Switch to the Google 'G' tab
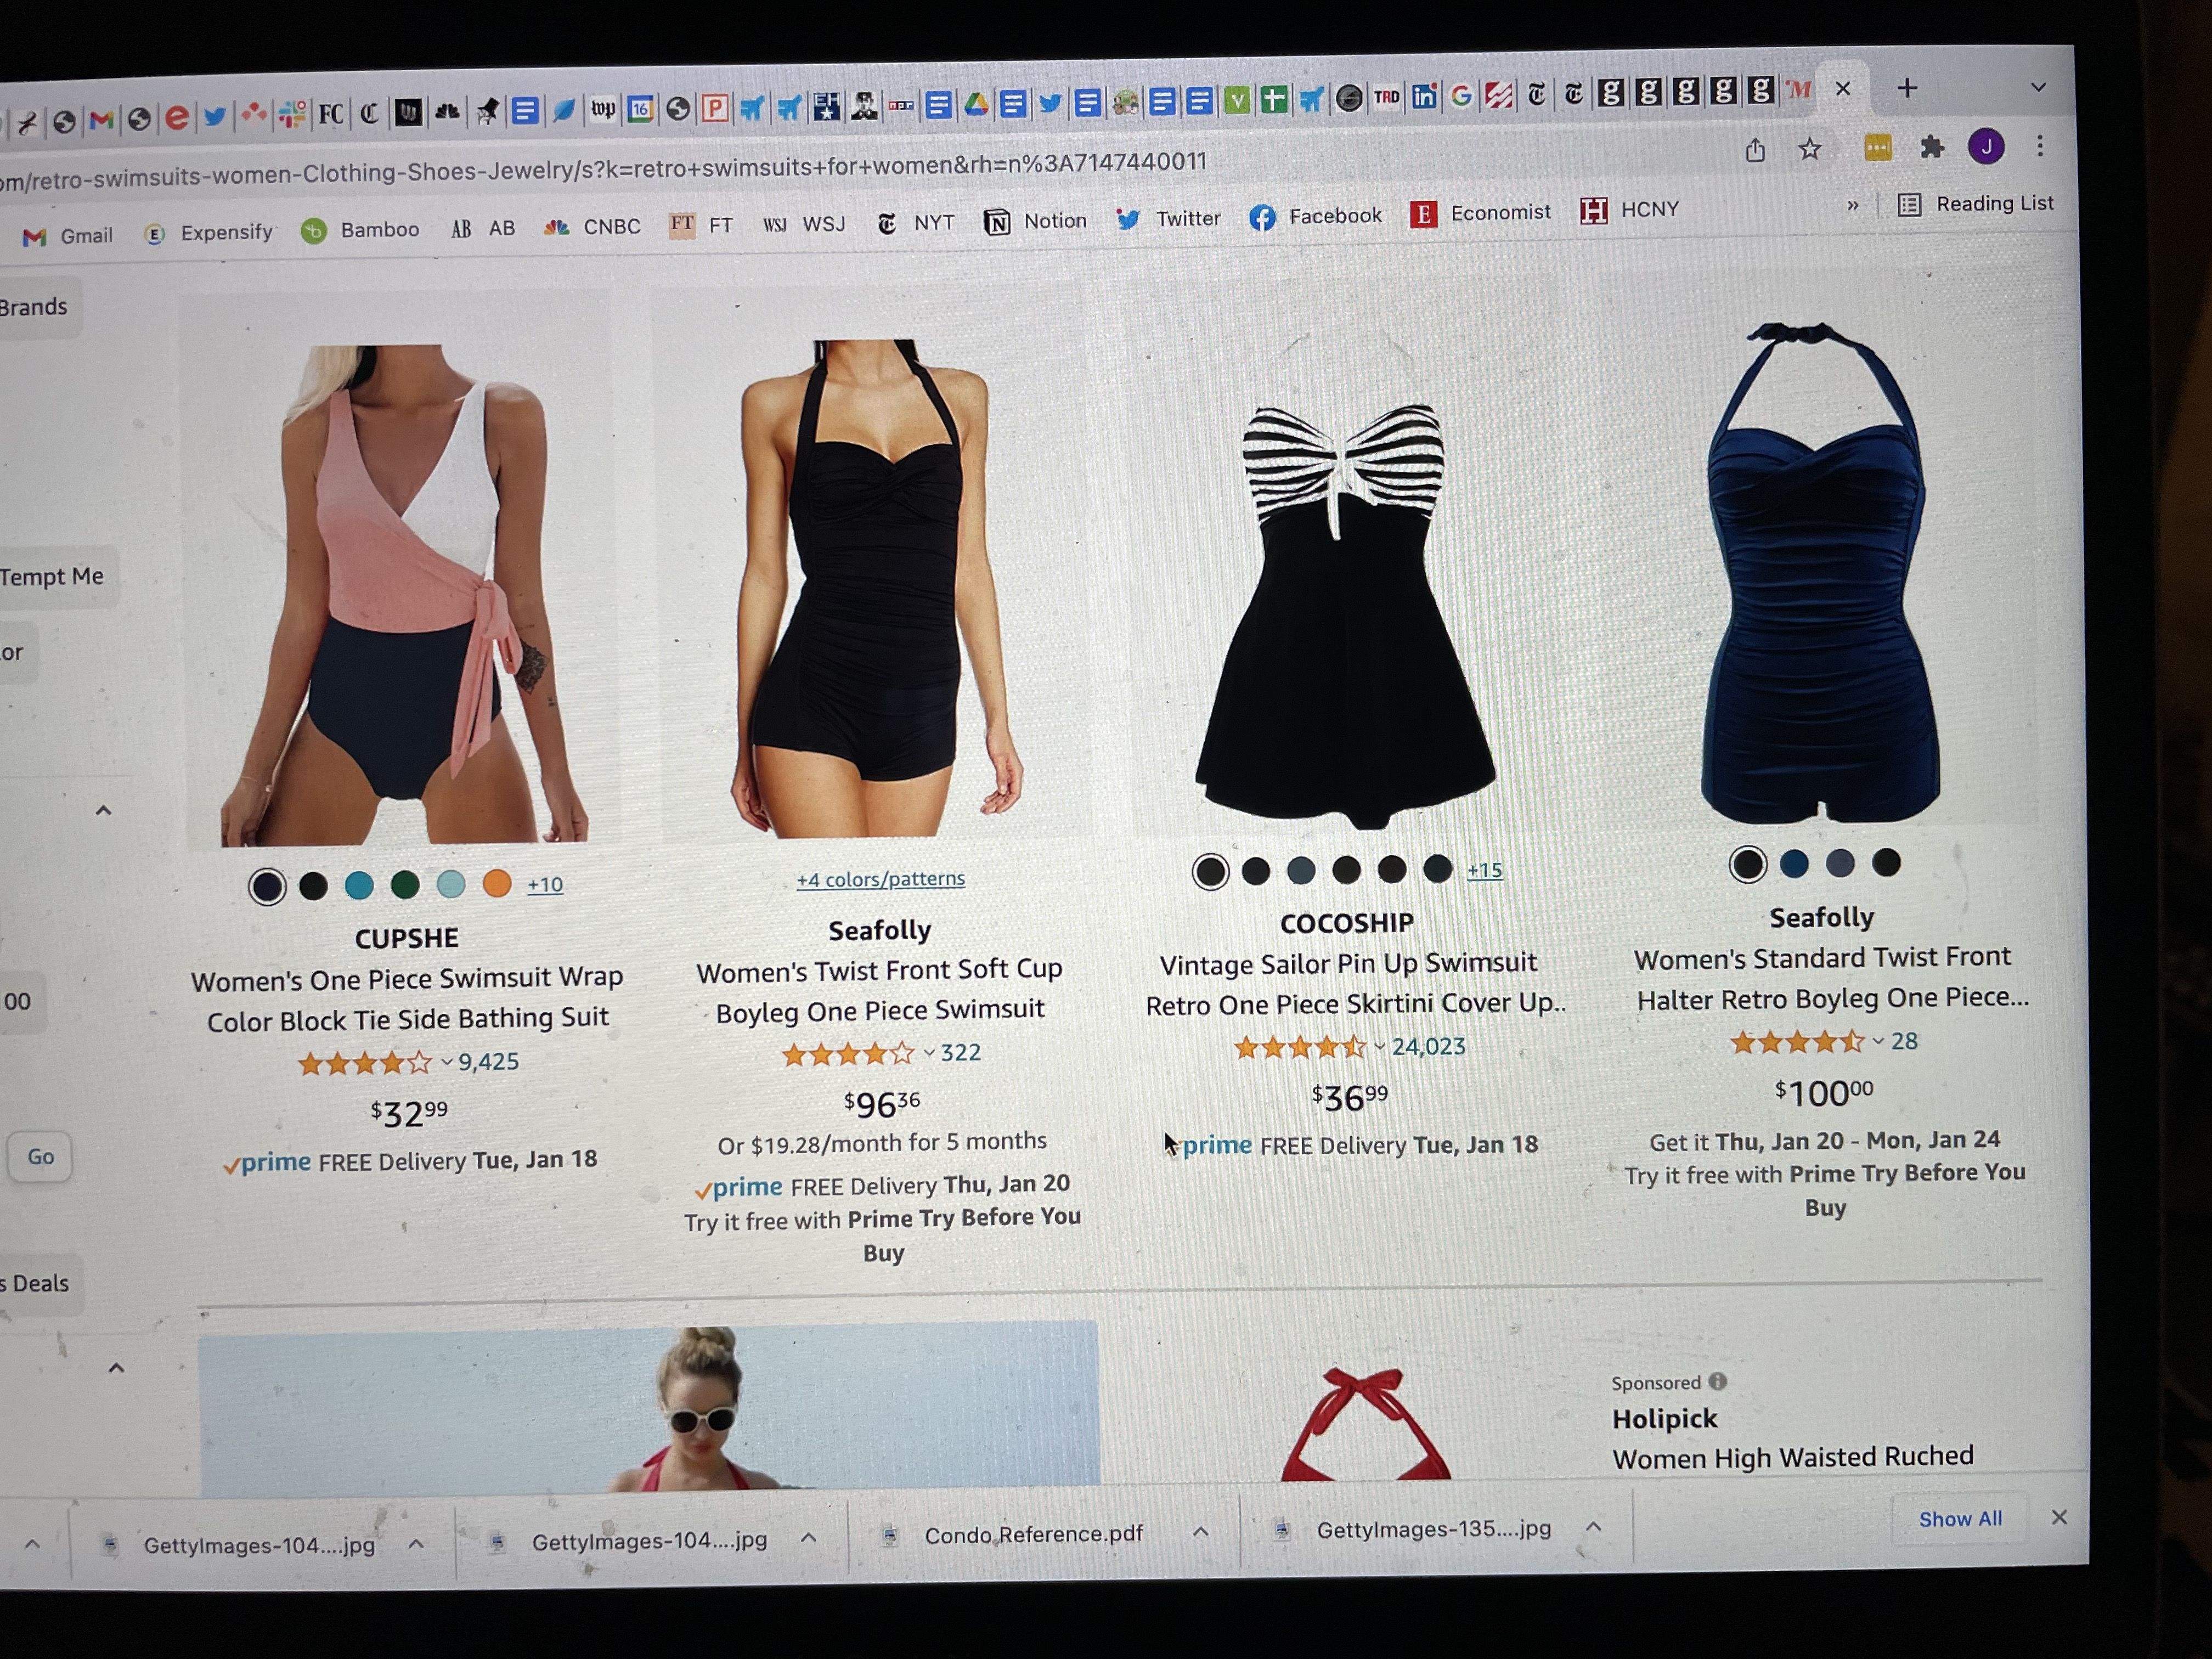This screenshot has height=1659, width=2212. pos(1461,96)
